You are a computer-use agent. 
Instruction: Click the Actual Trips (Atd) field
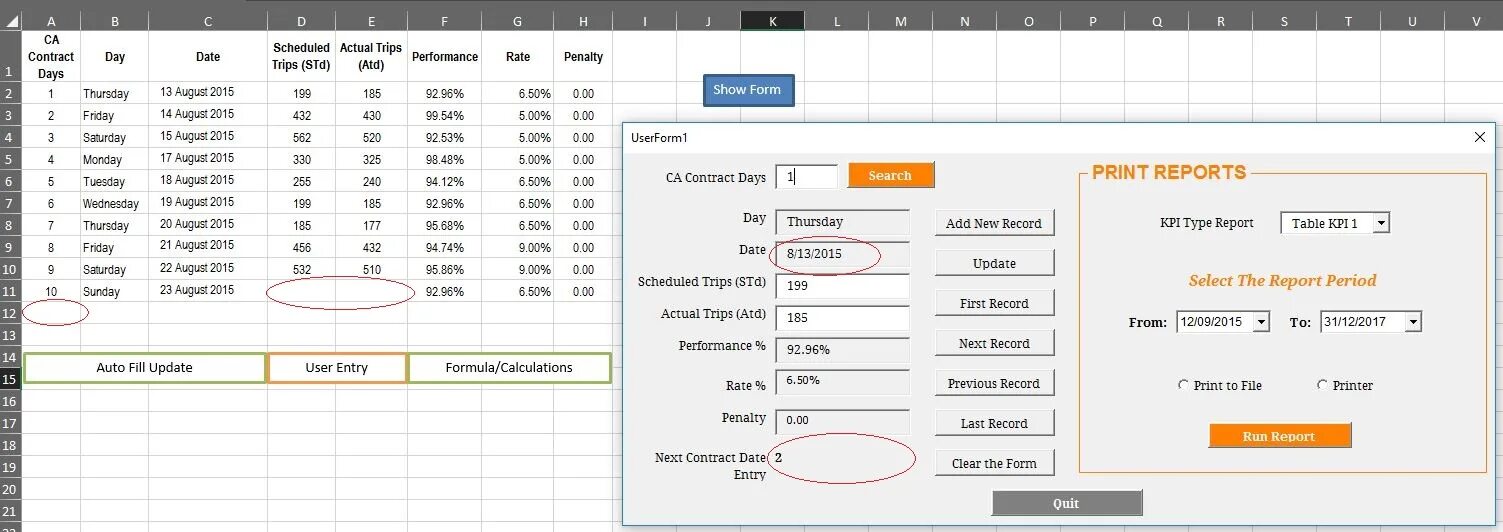point(842,318)
